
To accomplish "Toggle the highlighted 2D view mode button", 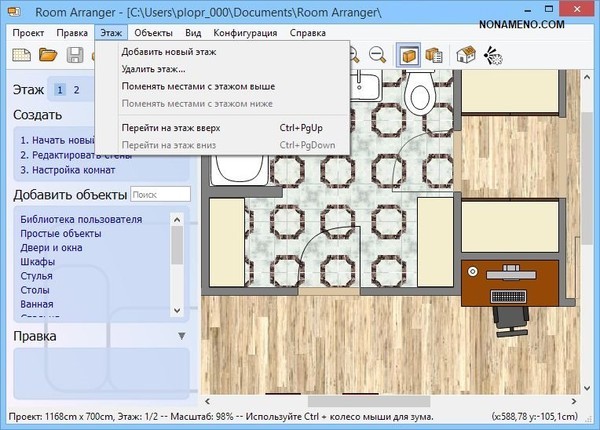I will pos(408,56).
